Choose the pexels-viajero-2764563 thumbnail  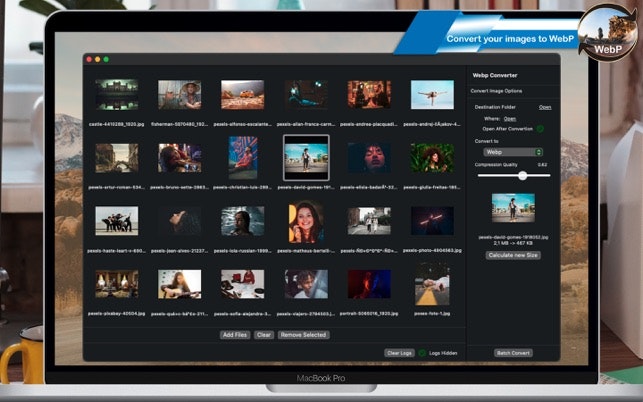[x=306, y=284]
